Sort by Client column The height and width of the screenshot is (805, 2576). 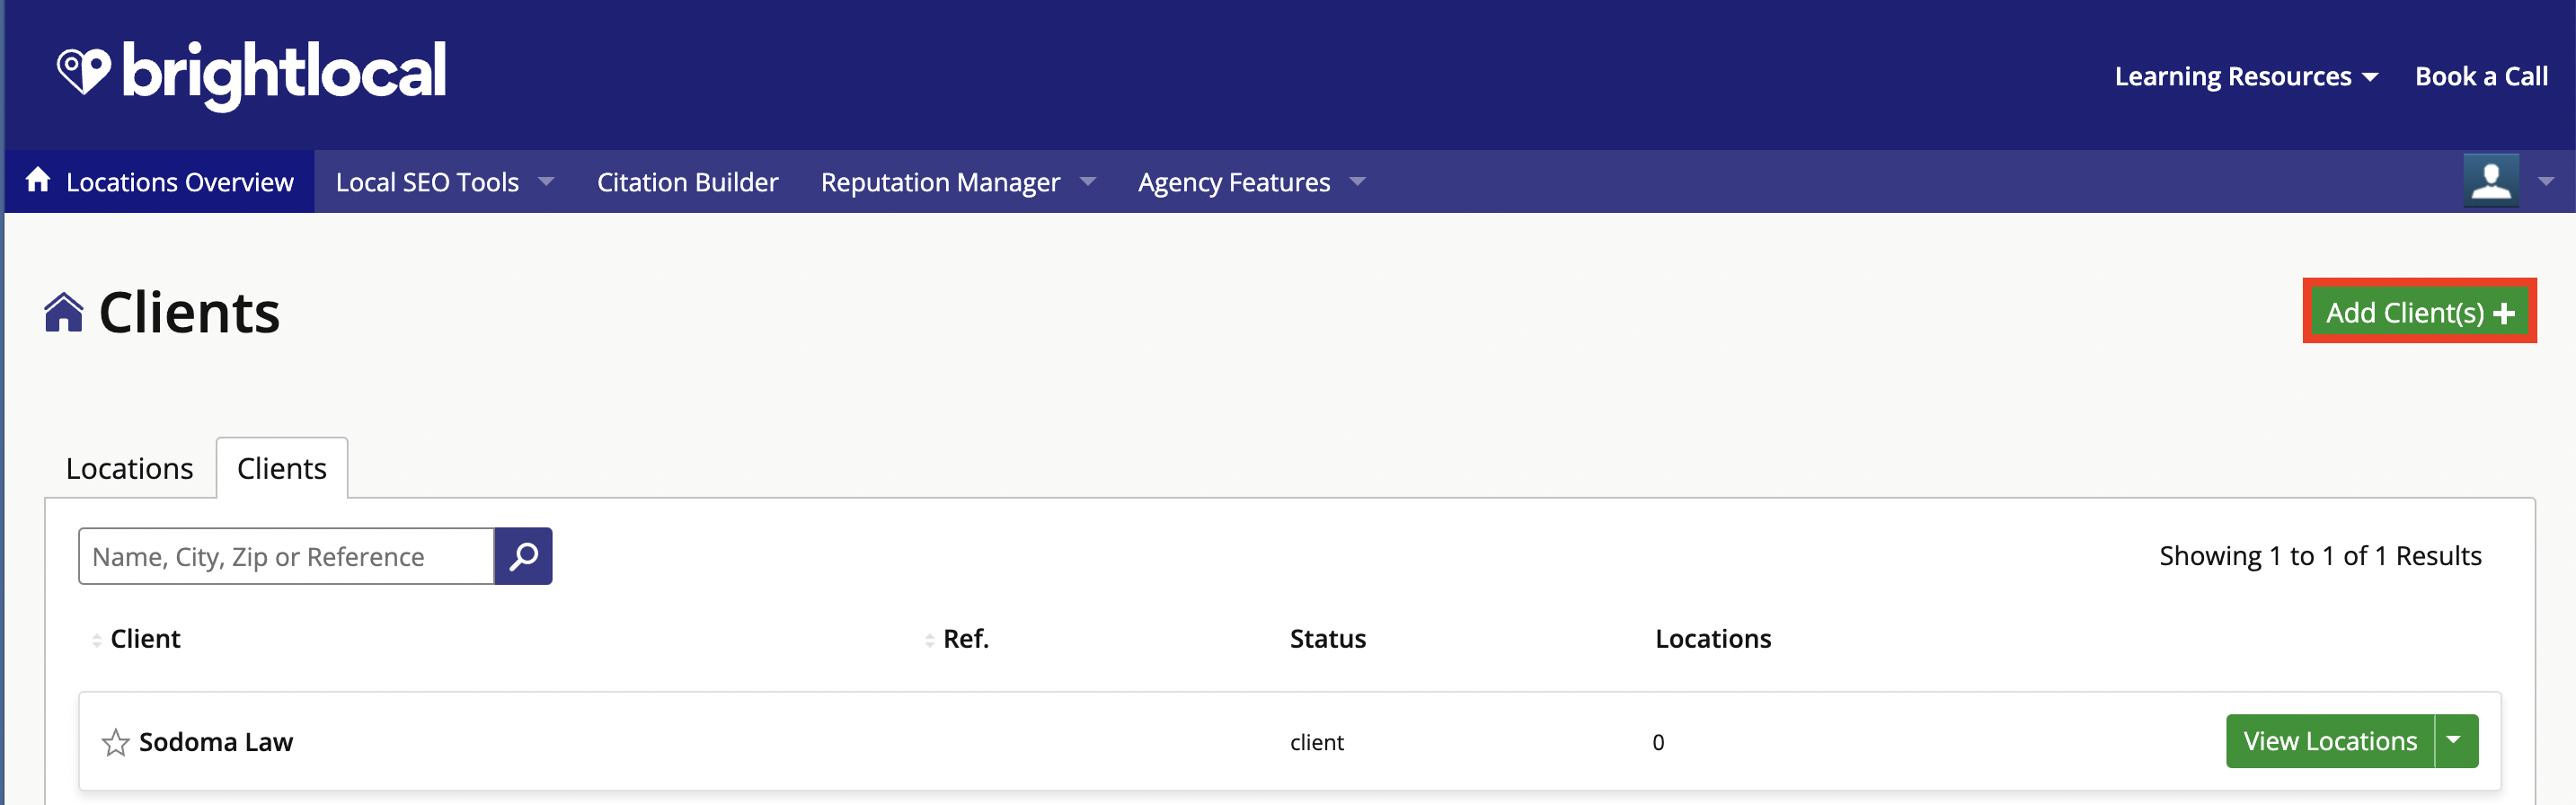(136, 639)
